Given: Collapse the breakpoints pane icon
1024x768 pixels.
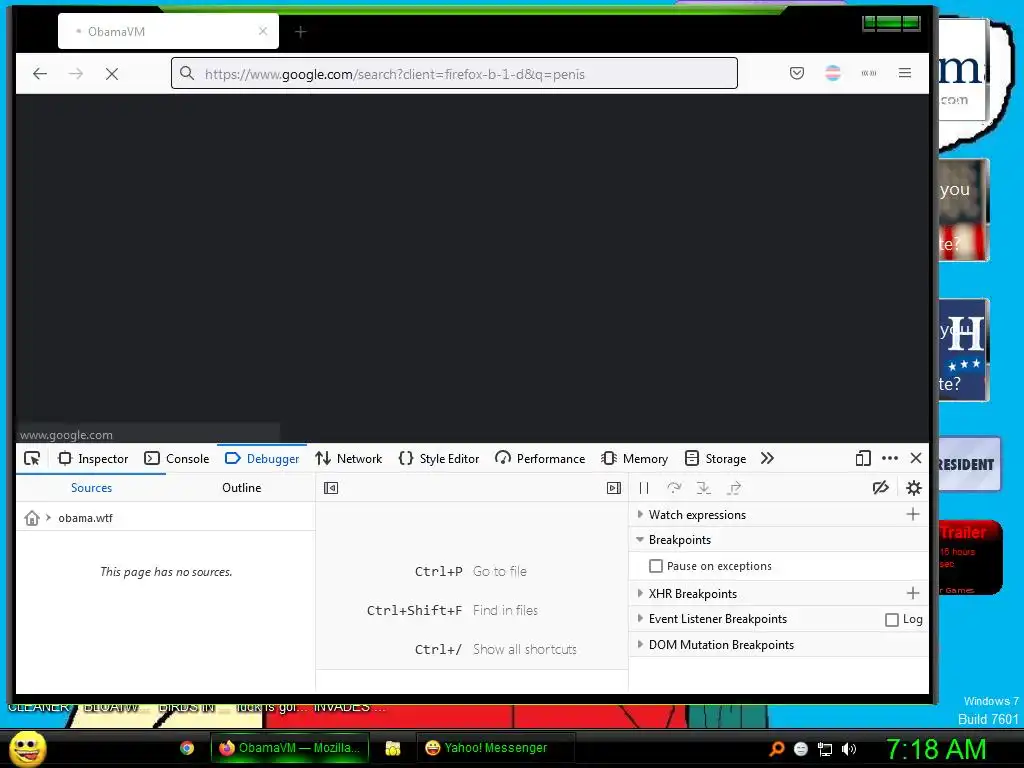Looking at the screenshot, I should point(614,488).
